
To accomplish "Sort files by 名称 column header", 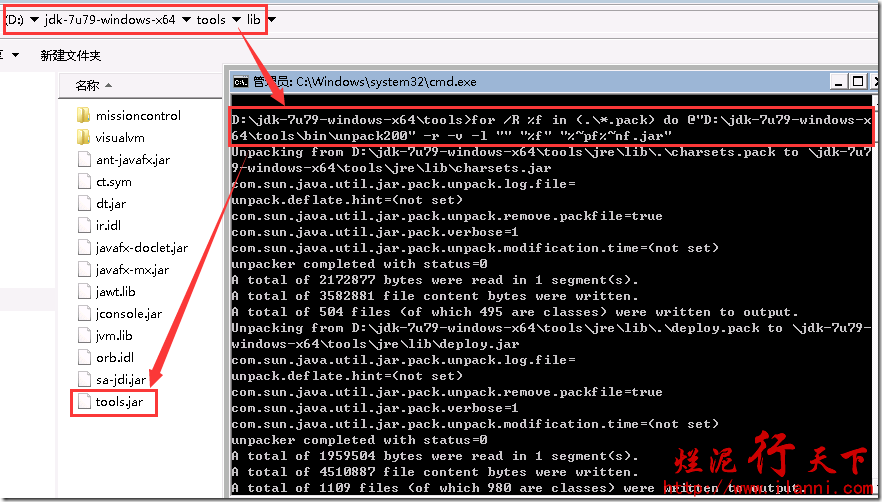I will (88, 86).
